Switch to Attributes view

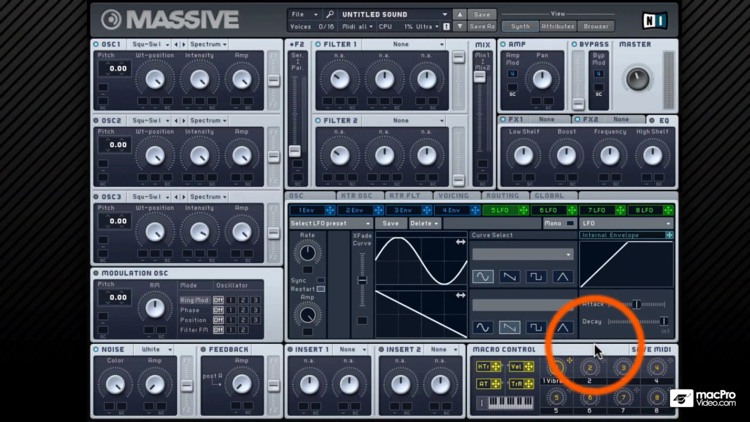tap(557, 26)
